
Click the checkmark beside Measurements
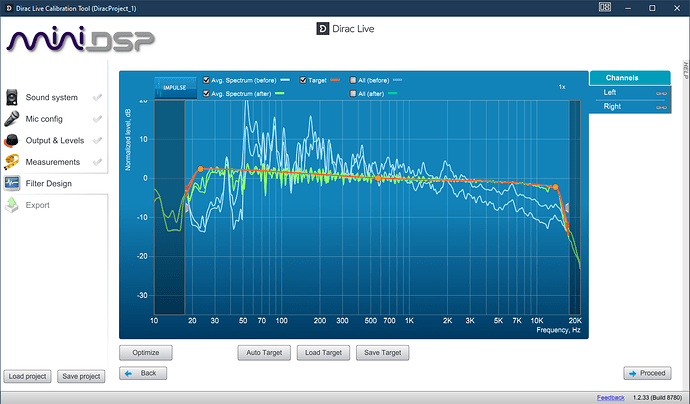pos(97,162)
